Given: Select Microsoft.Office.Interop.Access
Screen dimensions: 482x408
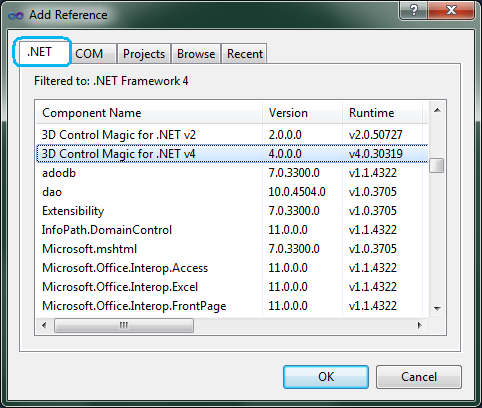Looking at the screenshot, I should pos(232,268).
